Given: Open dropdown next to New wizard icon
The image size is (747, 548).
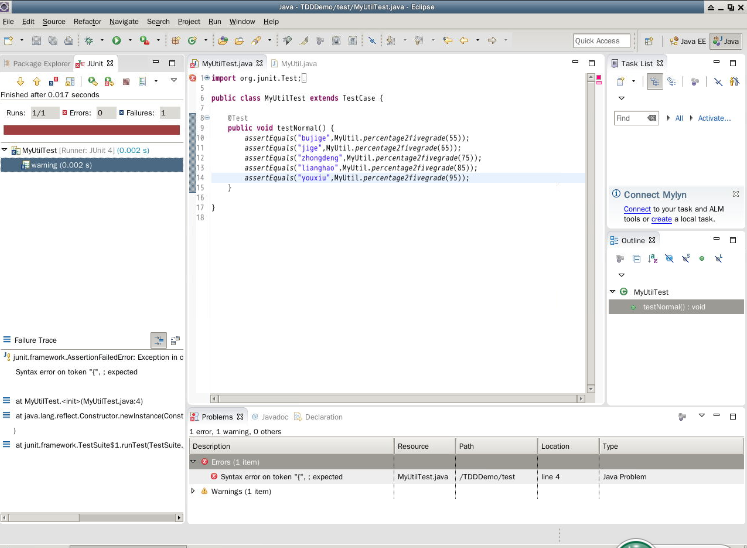Looking at the screenshot, I should point(21,41).
